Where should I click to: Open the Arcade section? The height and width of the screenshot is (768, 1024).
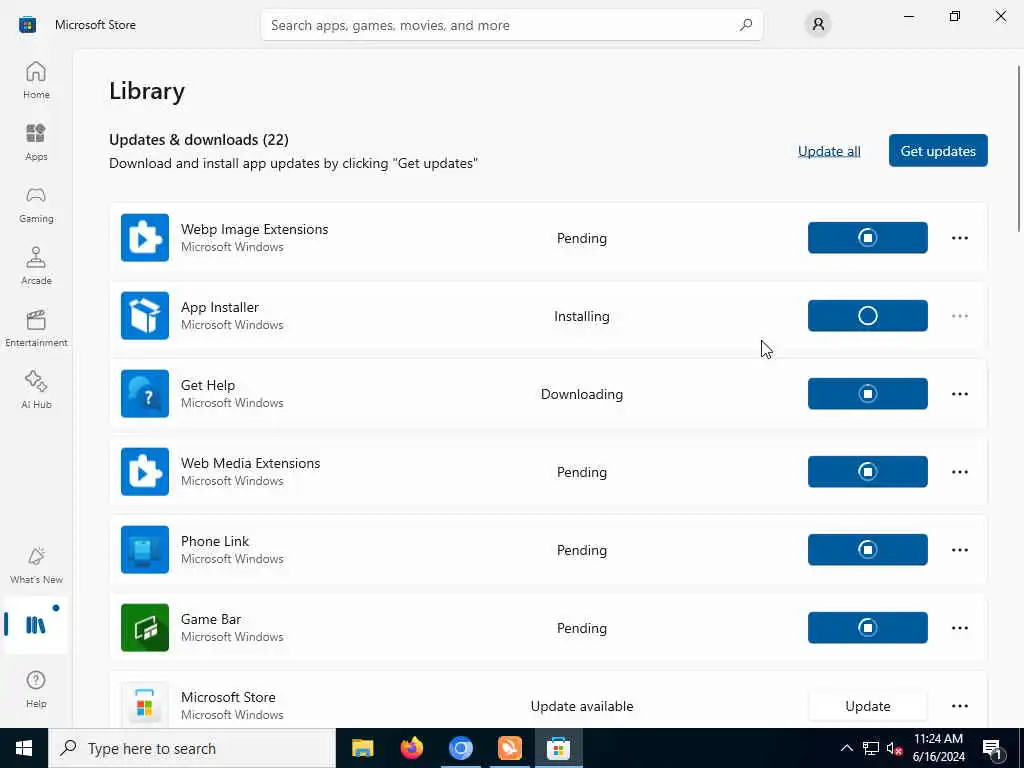[x=36, y=266]
